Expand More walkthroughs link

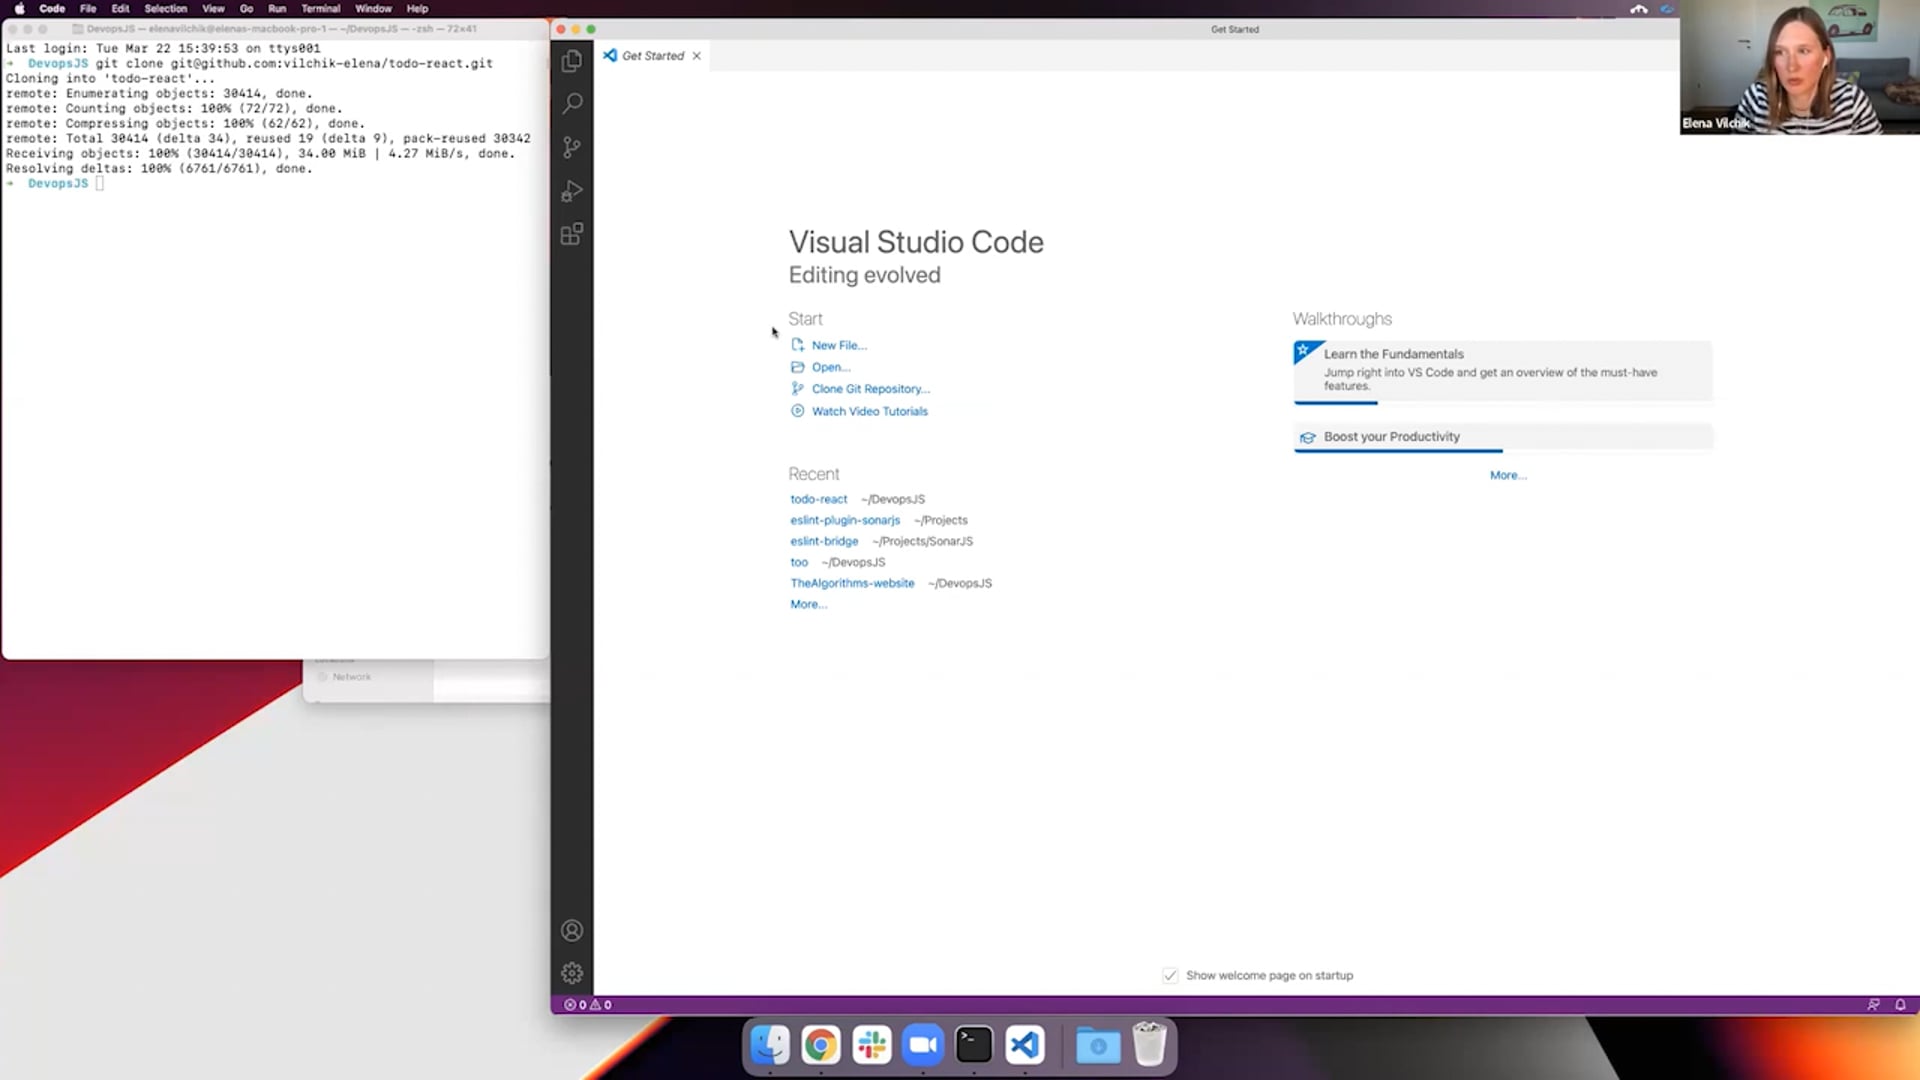point(1507,475)
